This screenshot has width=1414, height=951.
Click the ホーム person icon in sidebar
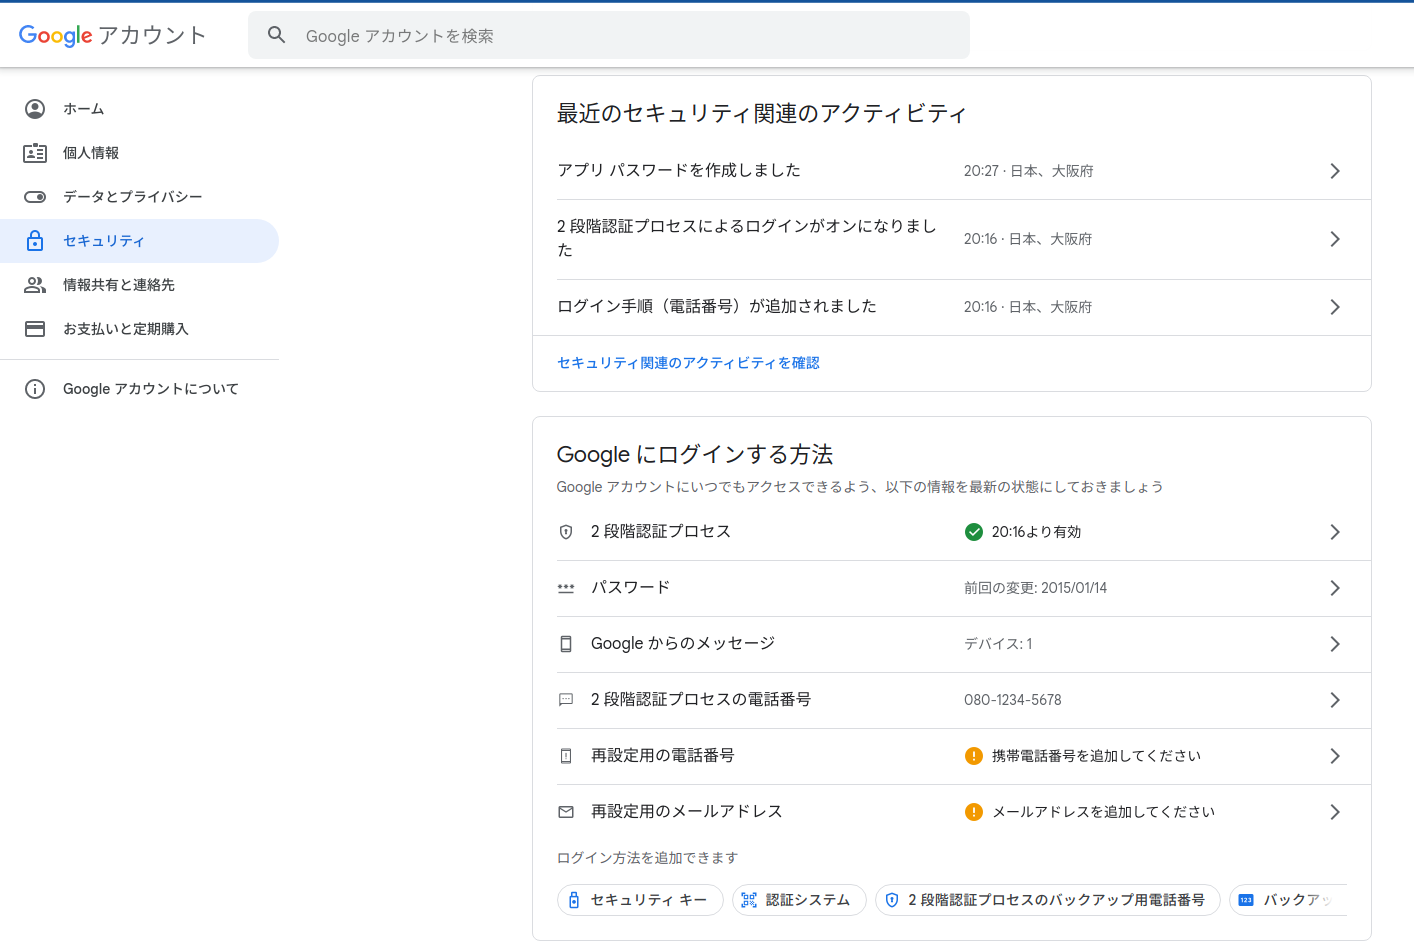[x=35, y=109]
